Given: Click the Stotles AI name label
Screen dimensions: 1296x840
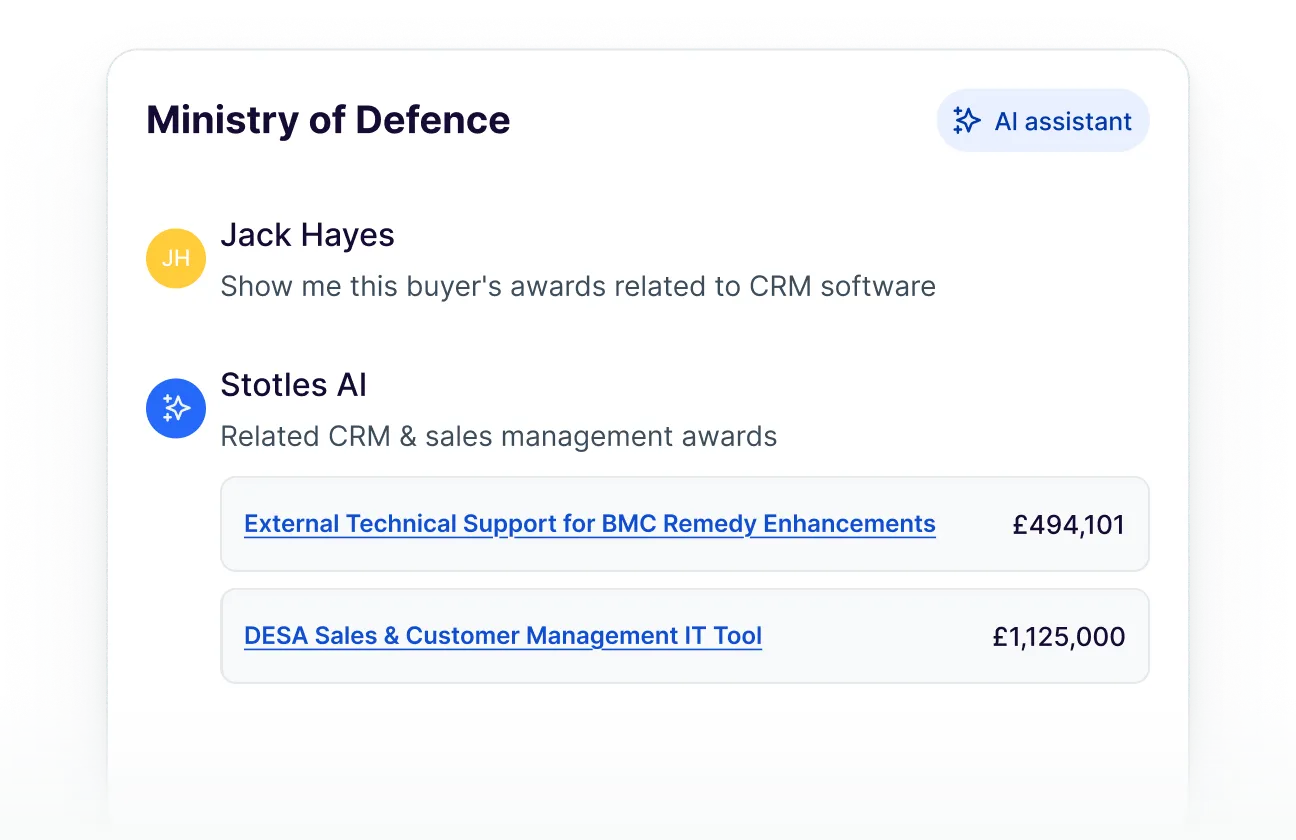Looking at the screenshot, I should tap(293, 385).
